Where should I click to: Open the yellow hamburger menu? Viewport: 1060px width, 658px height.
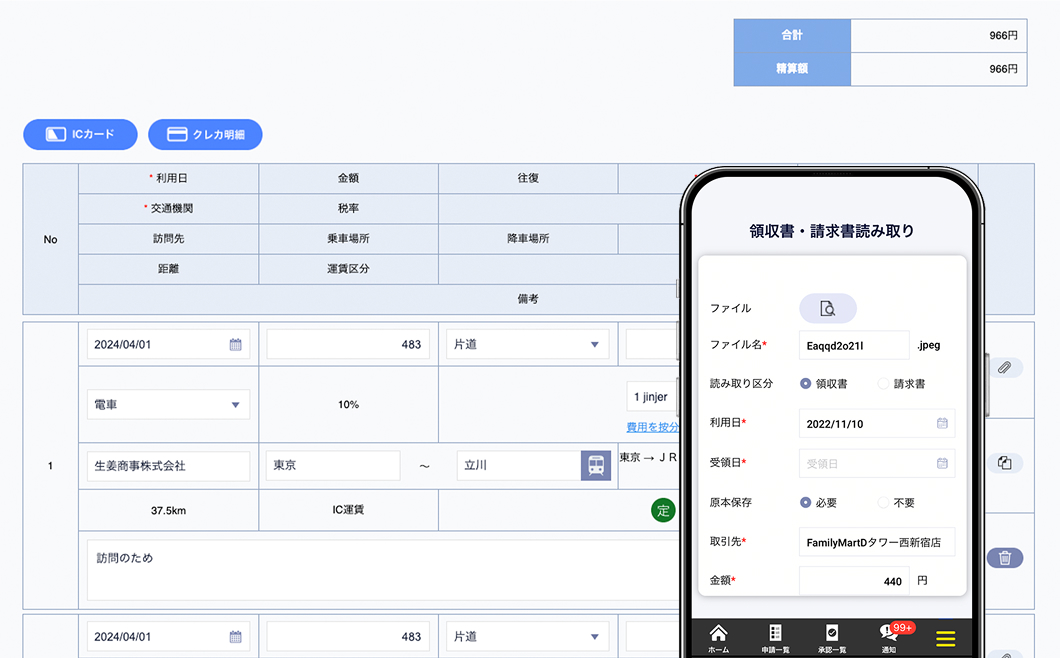coord(945,638)
